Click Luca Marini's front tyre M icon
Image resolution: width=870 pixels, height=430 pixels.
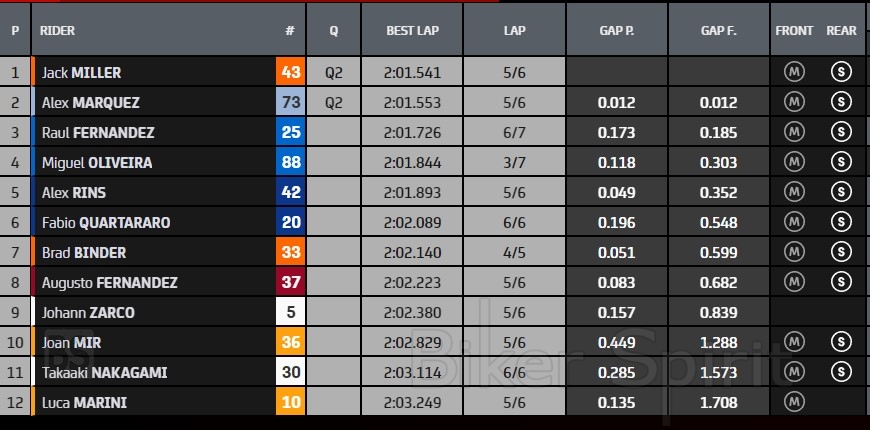tap(794, 402)
